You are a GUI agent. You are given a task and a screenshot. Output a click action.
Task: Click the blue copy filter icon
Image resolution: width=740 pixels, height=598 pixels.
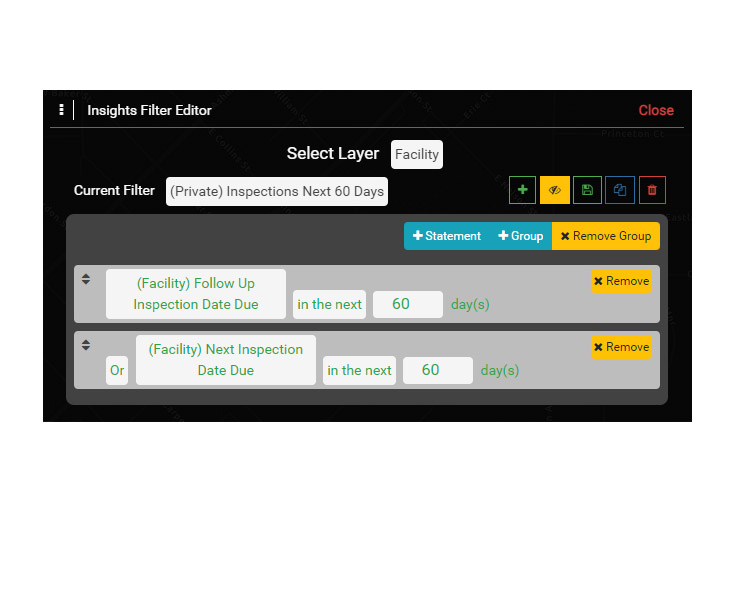[619, 190]
